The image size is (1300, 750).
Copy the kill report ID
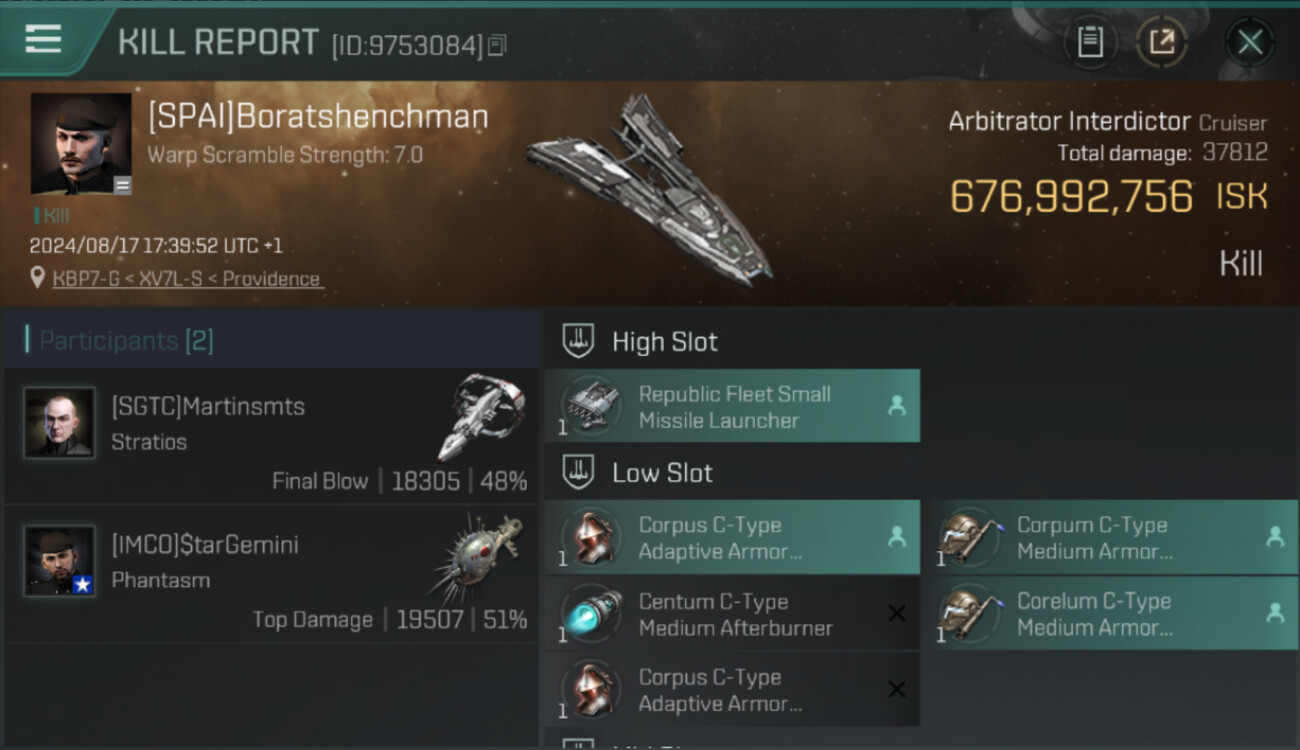point(497,45)
